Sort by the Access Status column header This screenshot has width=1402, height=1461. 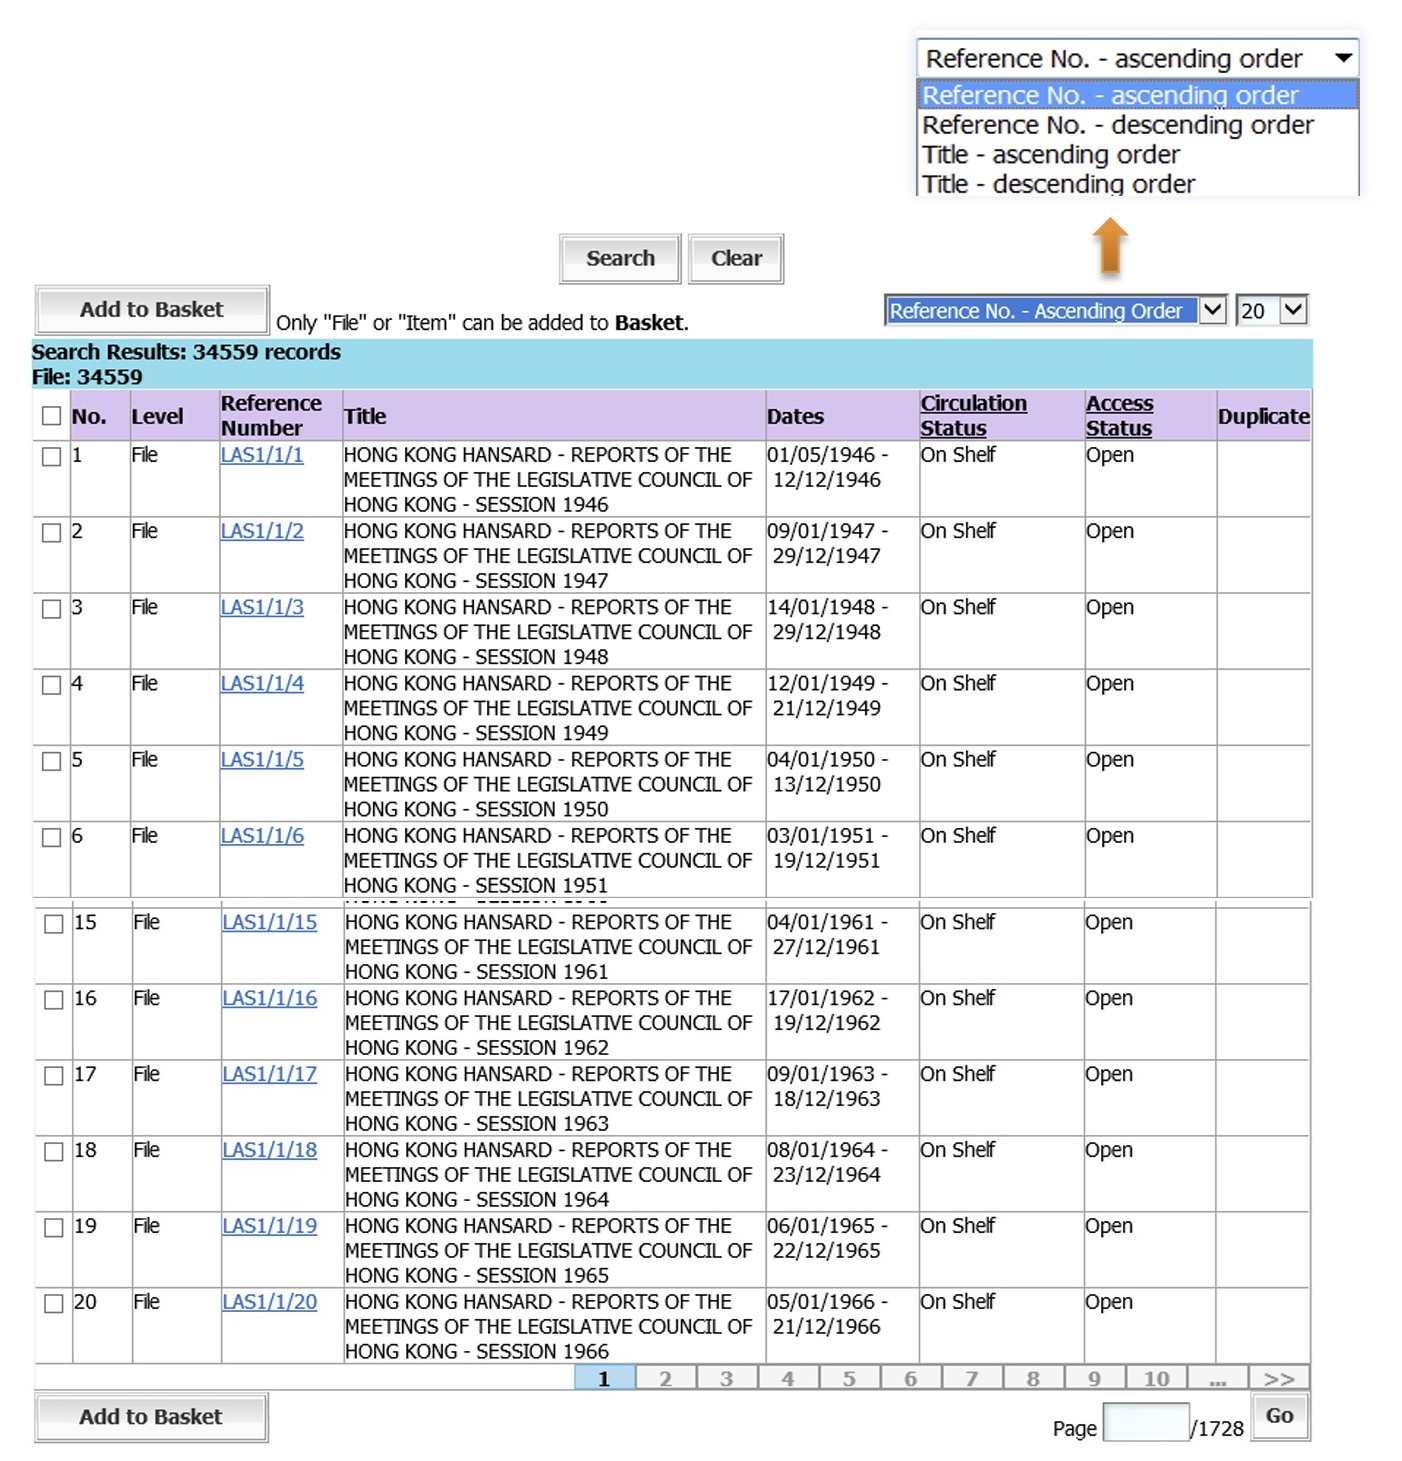[x=1119, y=416]
